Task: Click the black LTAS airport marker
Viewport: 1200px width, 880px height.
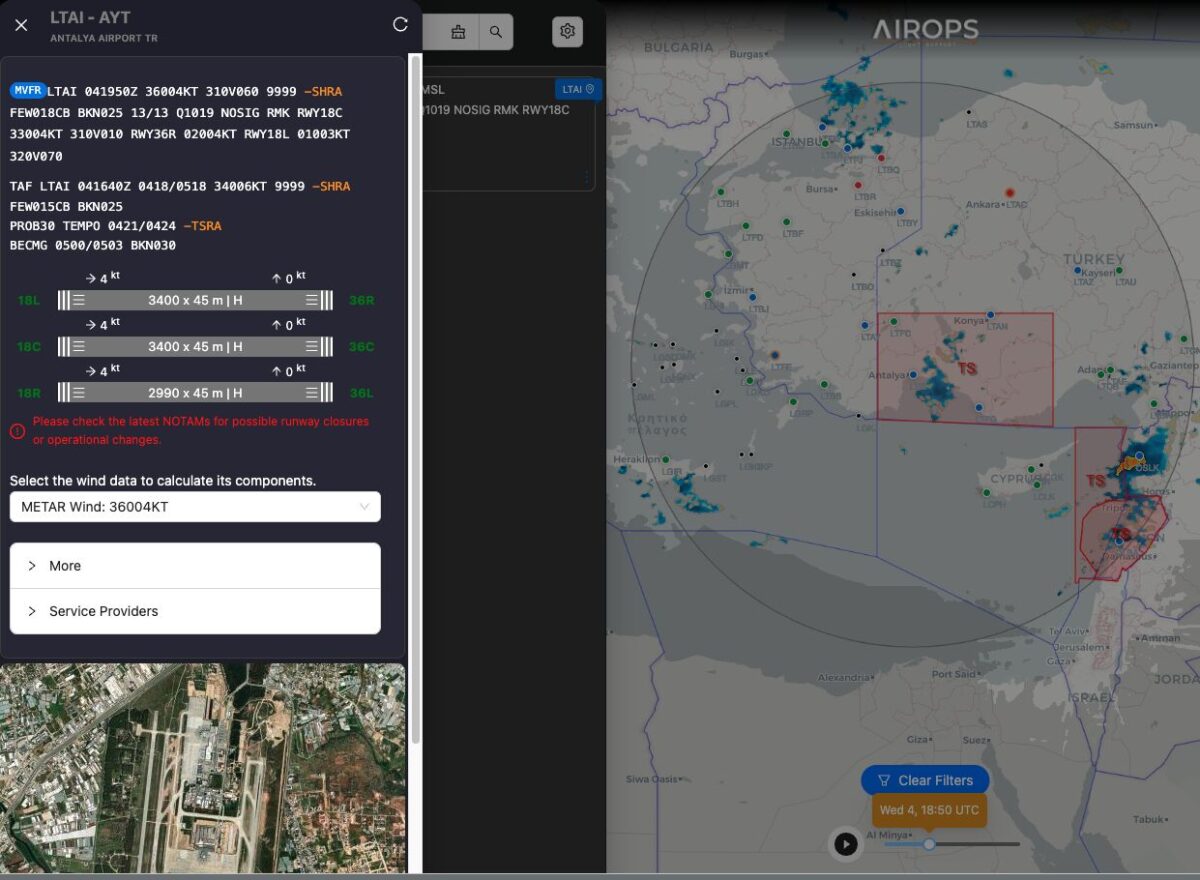Action: click(968, 112)
